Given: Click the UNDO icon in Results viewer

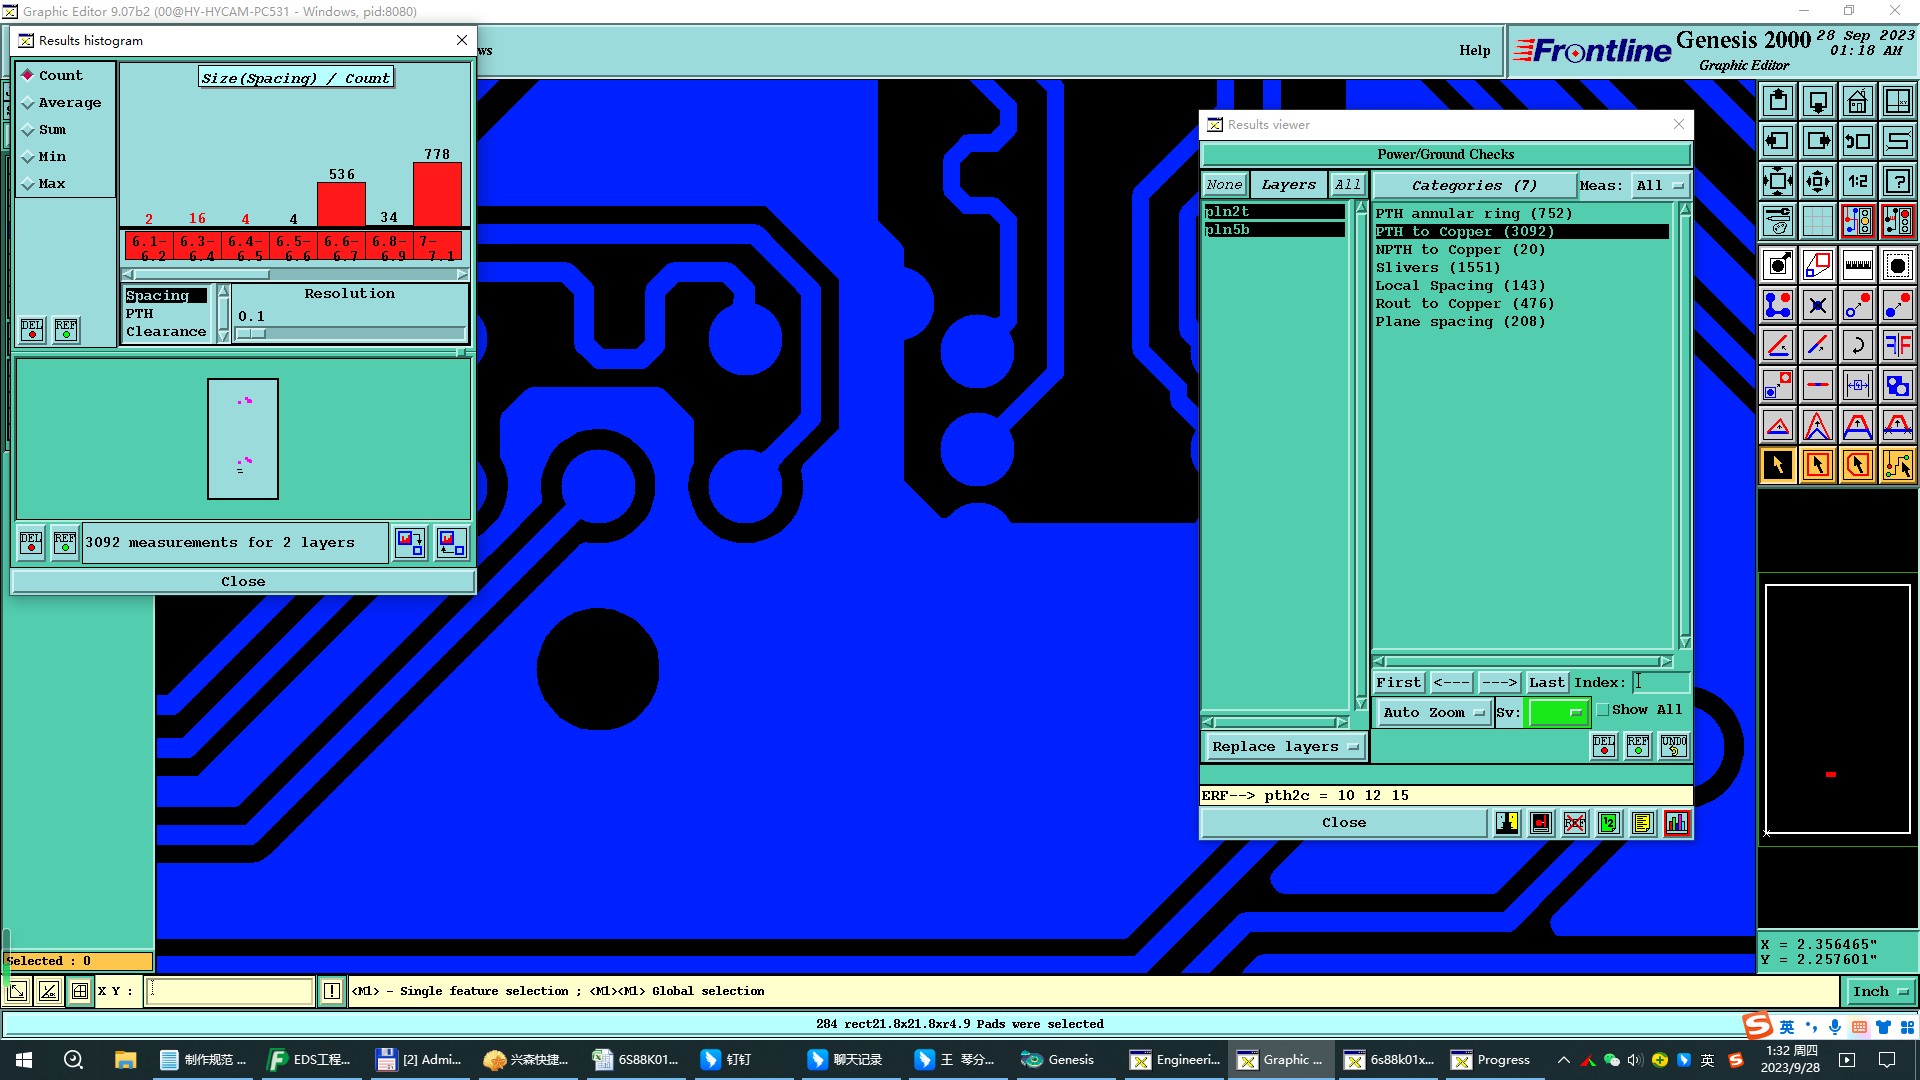Looking at the screenshot, I should [1673, 746].
